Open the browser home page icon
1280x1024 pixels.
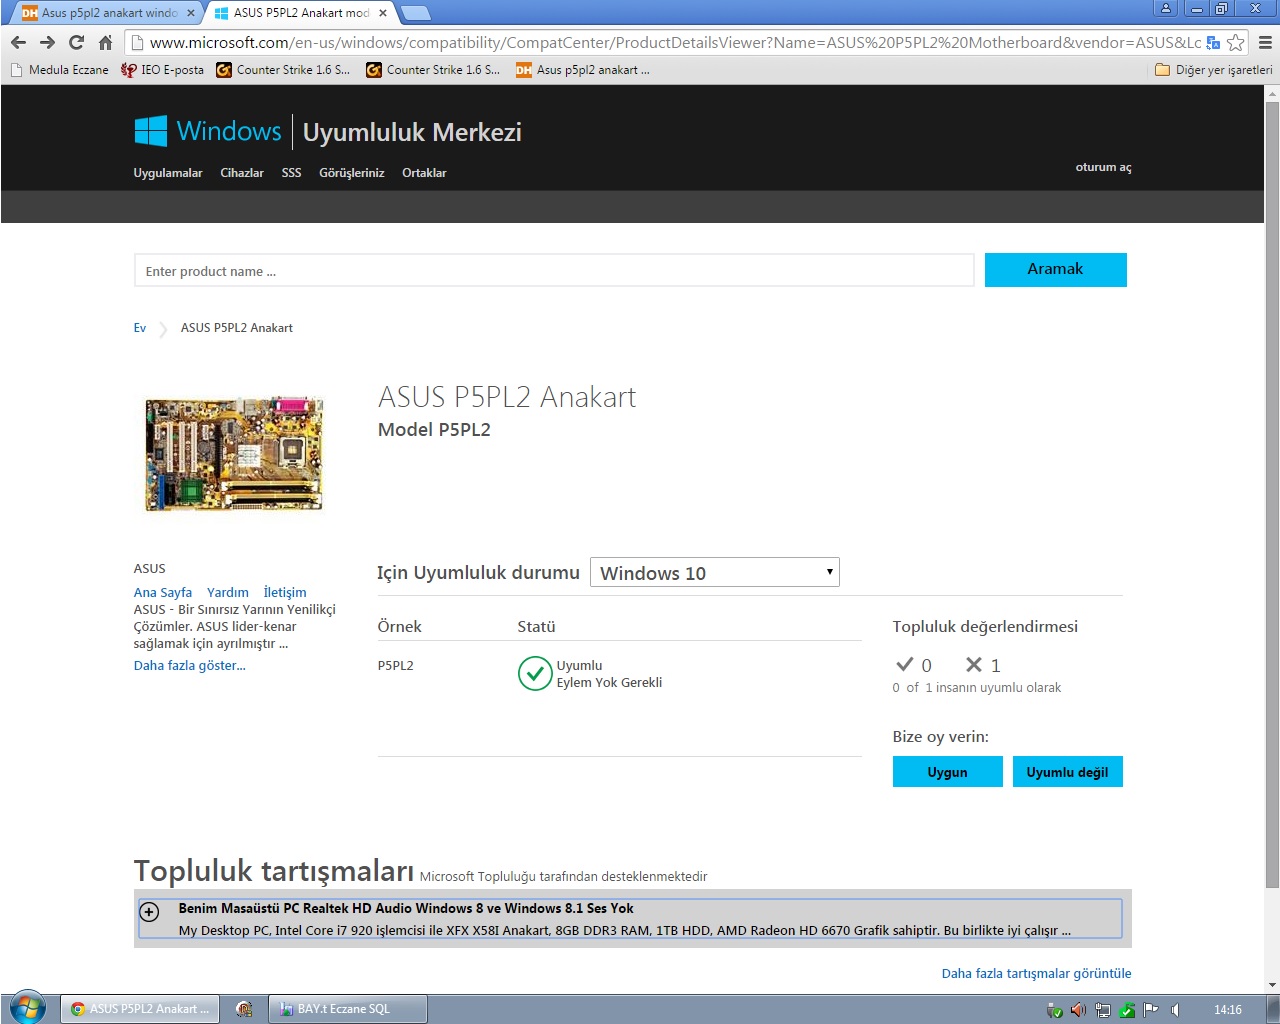[x=105, y=42]
